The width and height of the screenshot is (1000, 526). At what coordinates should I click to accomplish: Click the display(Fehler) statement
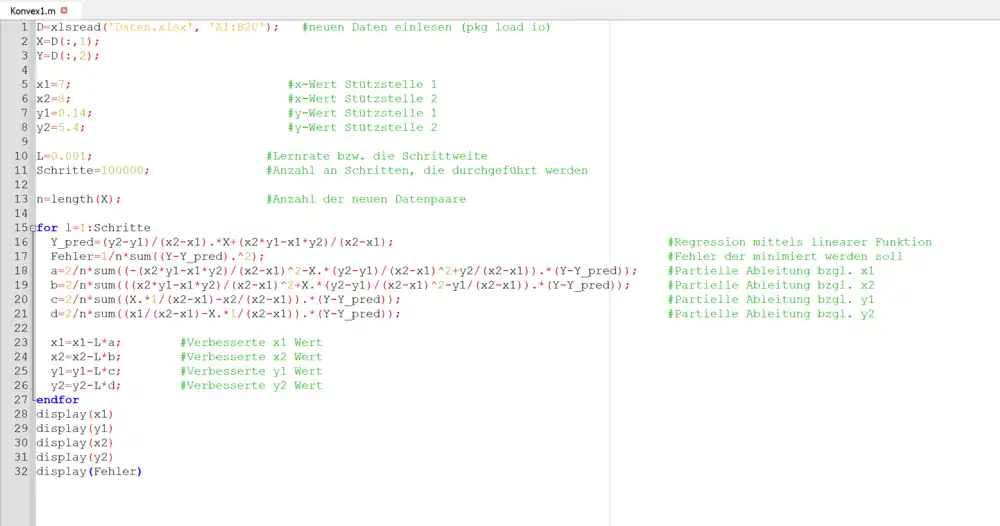click(x=89, y=471)
